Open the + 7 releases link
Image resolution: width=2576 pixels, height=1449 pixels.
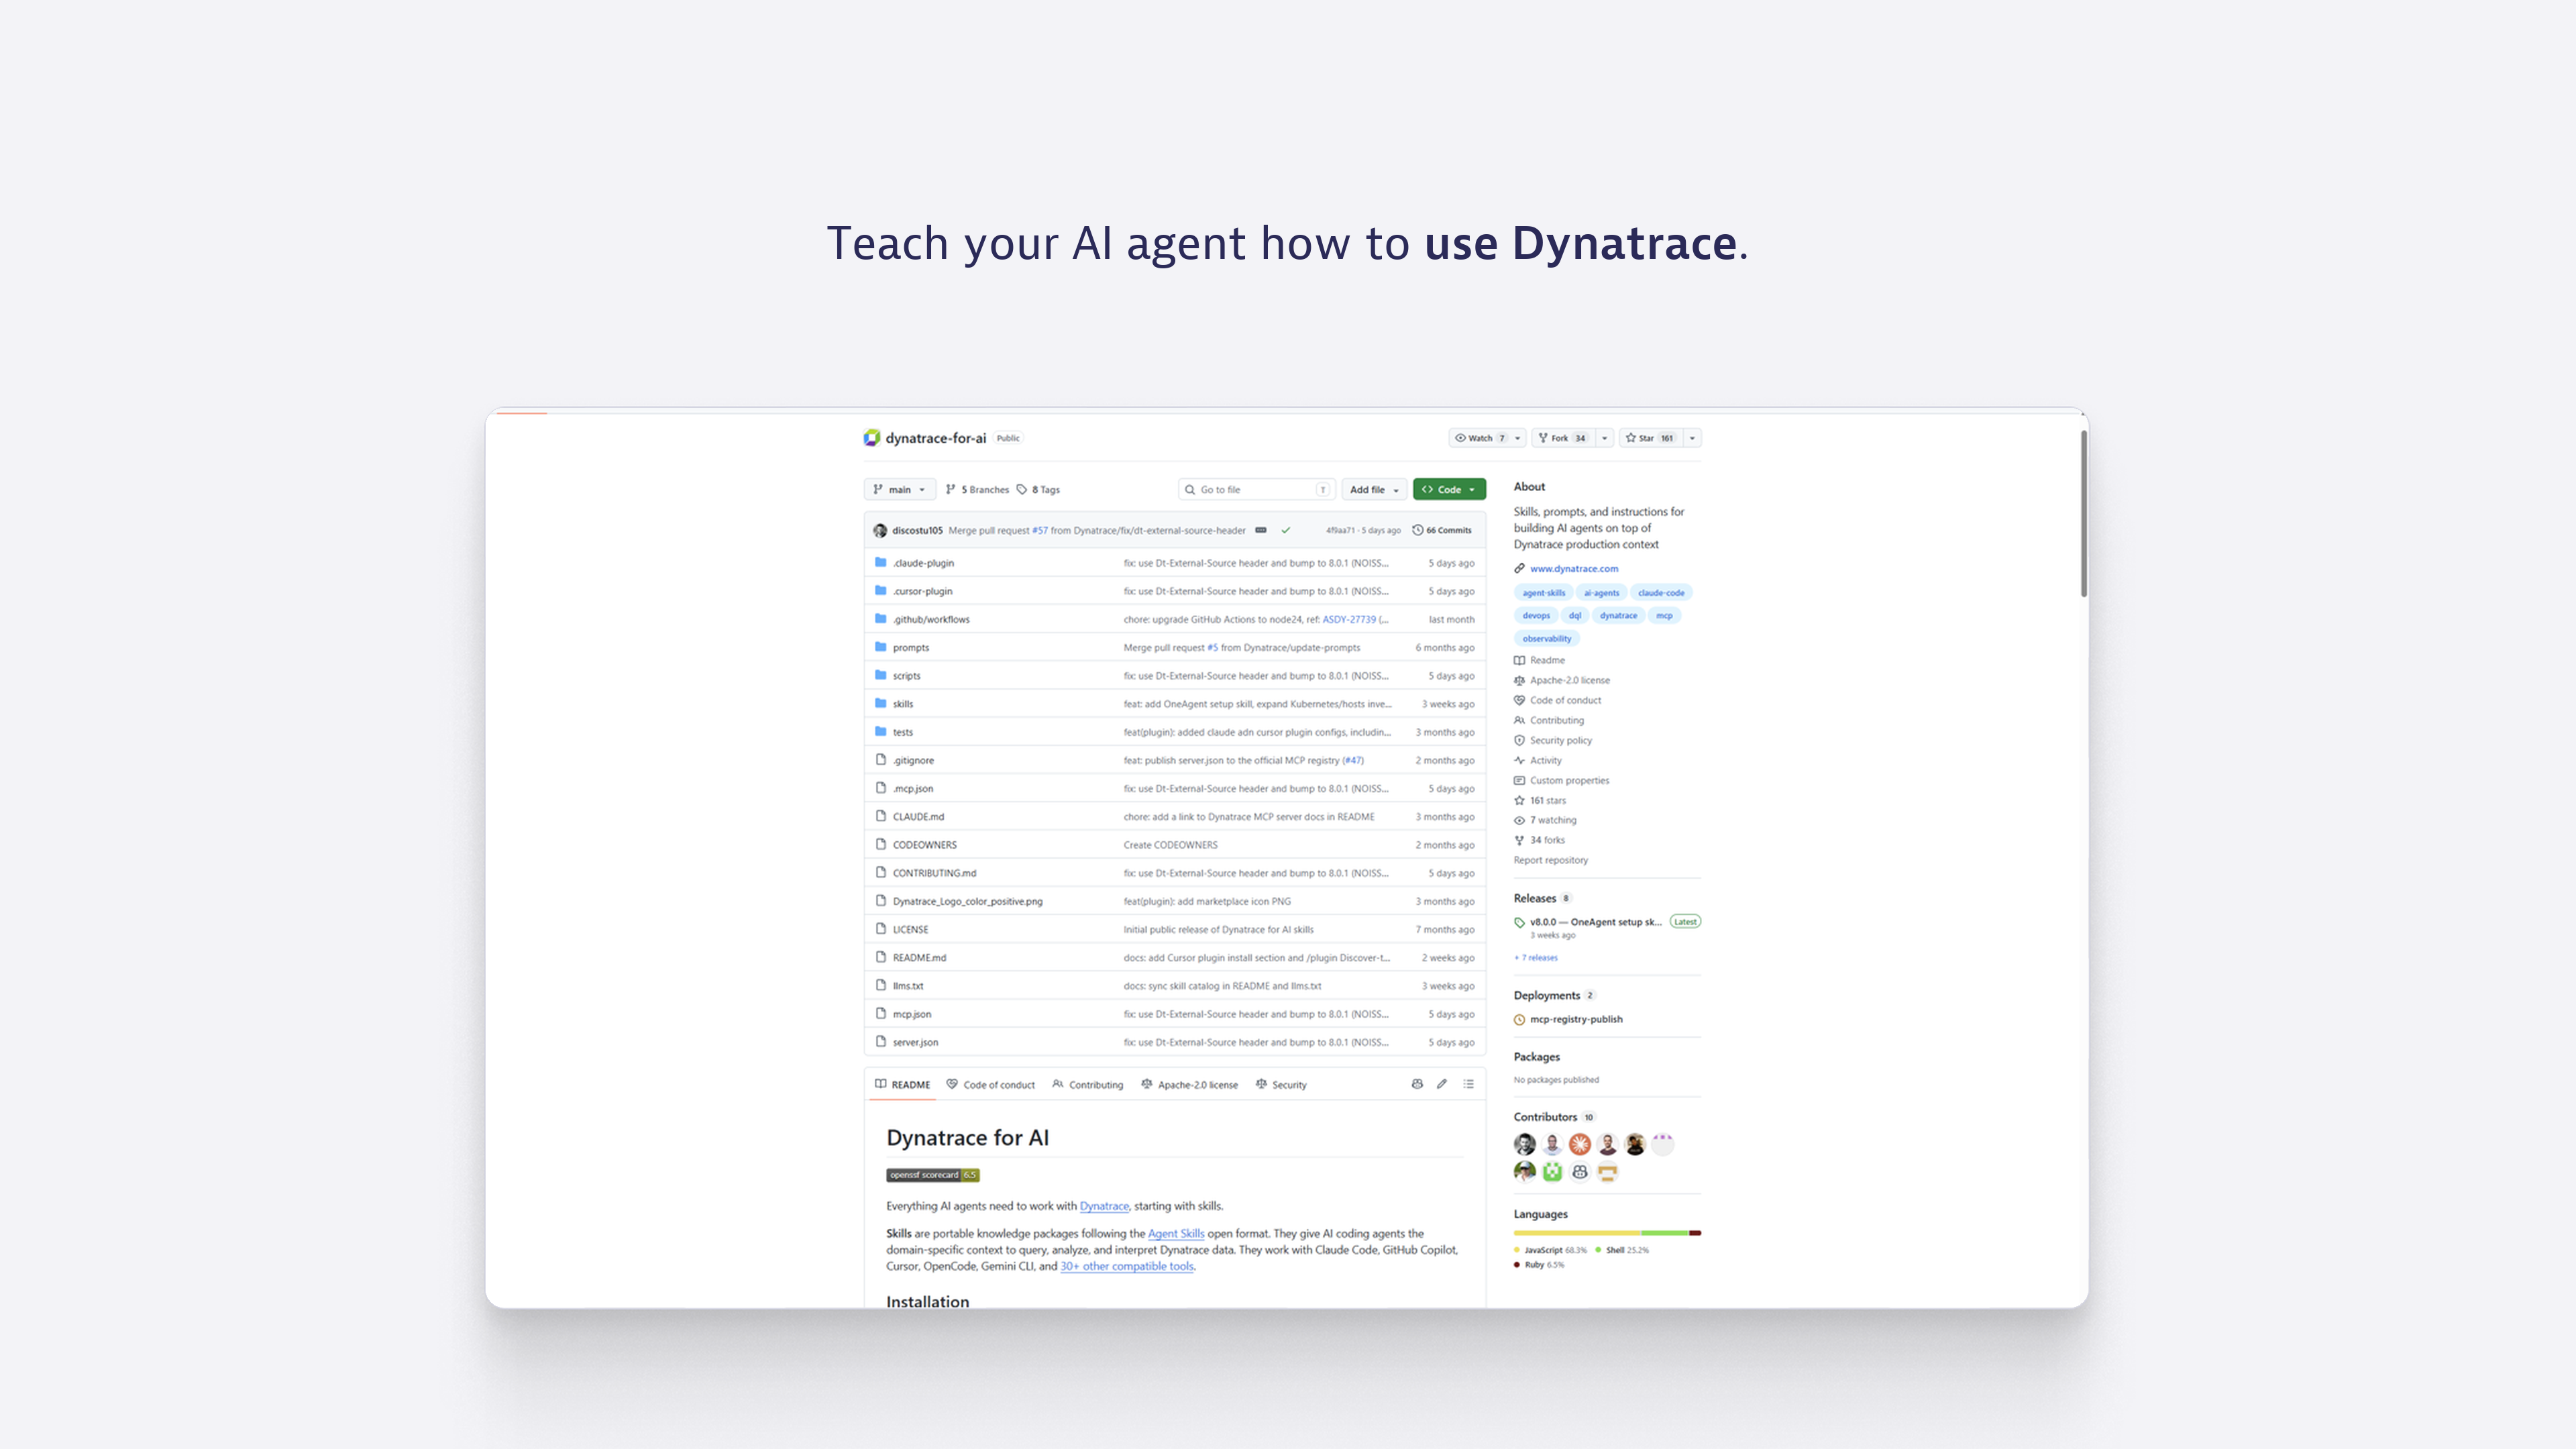1536,957
